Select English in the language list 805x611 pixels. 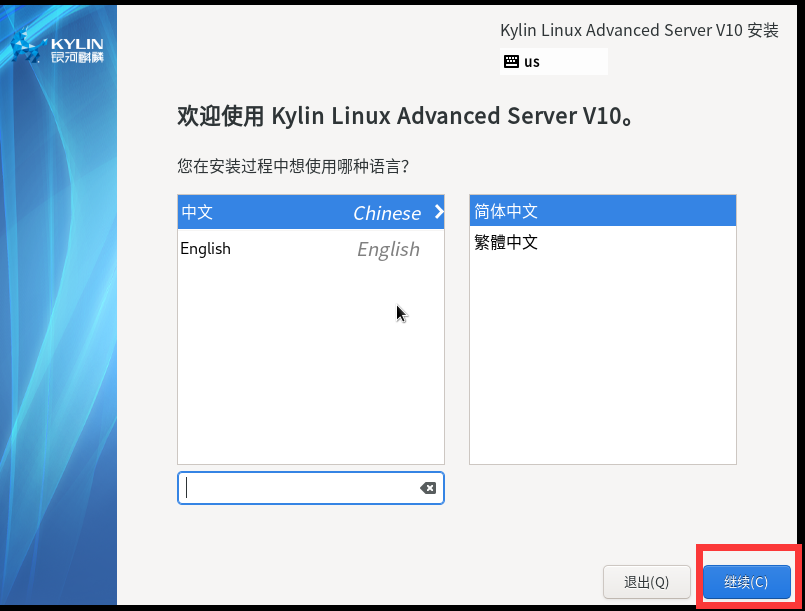click(x=311, y=249)
